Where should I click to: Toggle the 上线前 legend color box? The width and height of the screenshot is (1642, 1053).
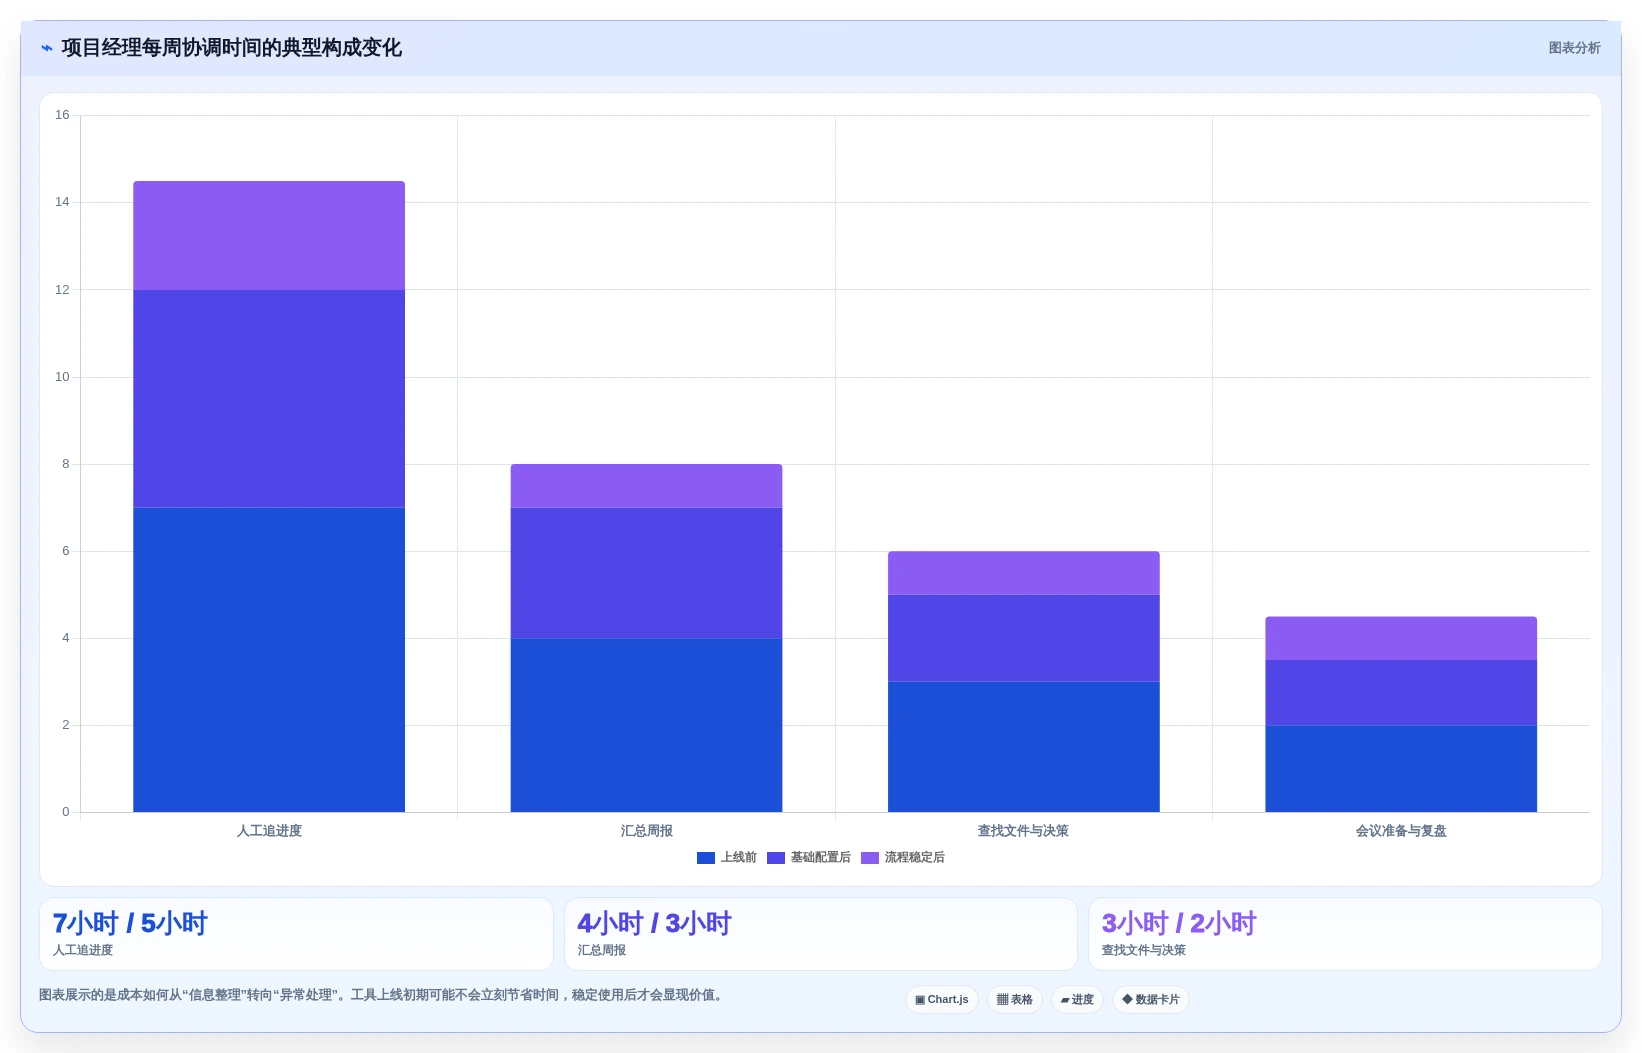[706, 858]
